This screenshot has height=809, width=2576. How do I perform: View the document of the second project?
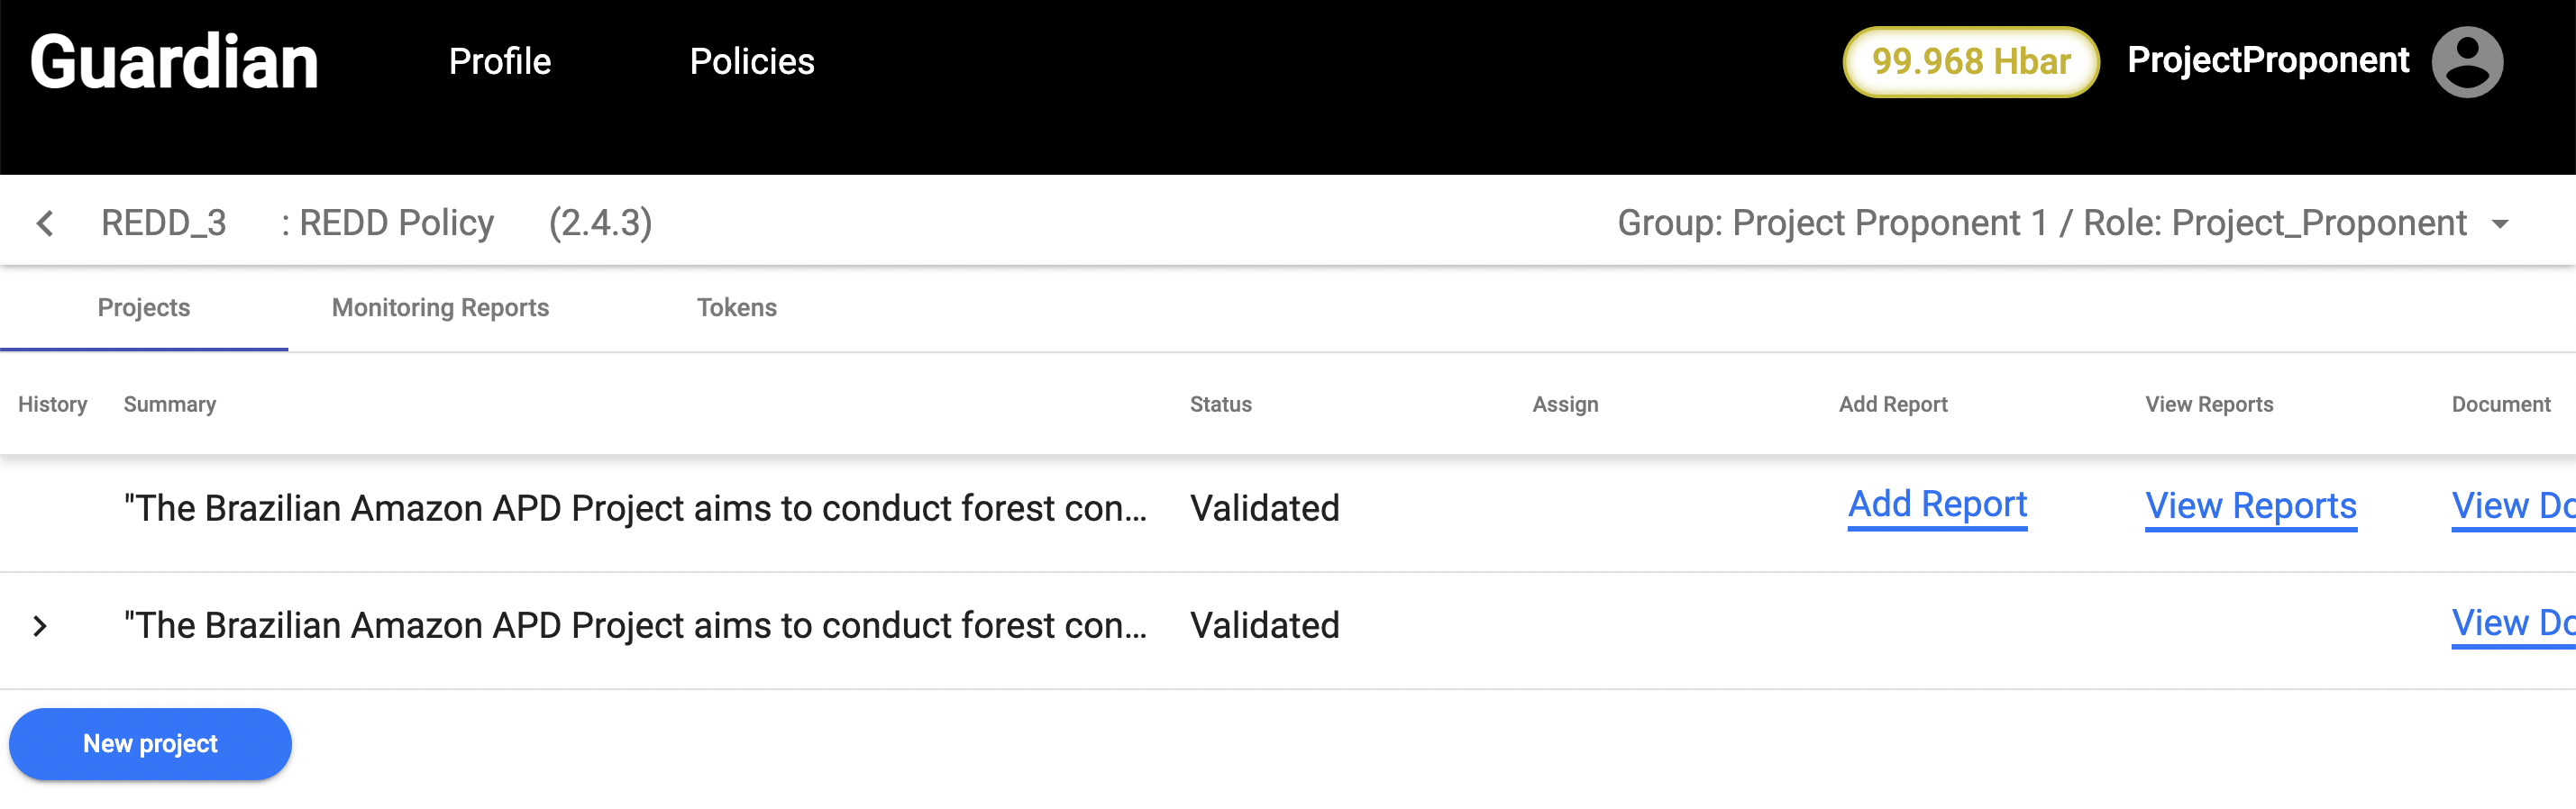tap(2511, 624)
